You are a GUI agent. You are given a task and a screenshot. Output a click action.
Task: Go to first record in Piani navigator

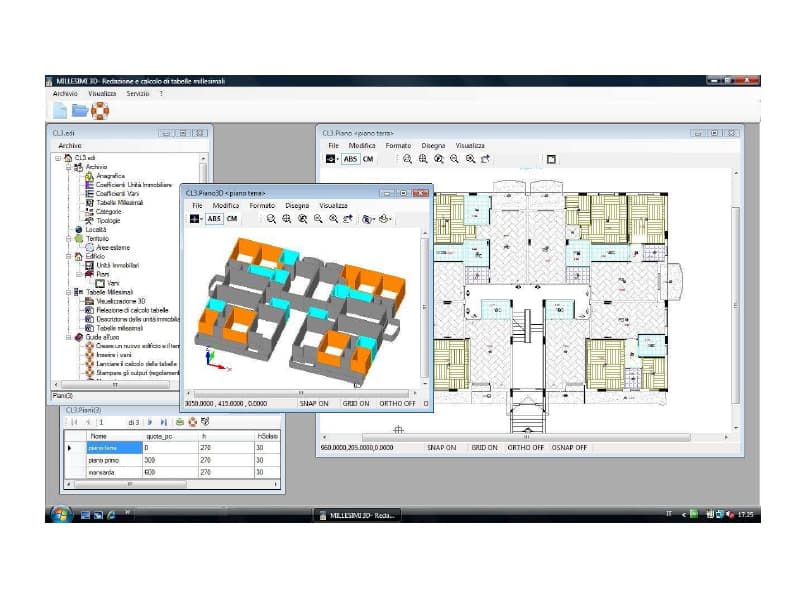click(74, 422)
